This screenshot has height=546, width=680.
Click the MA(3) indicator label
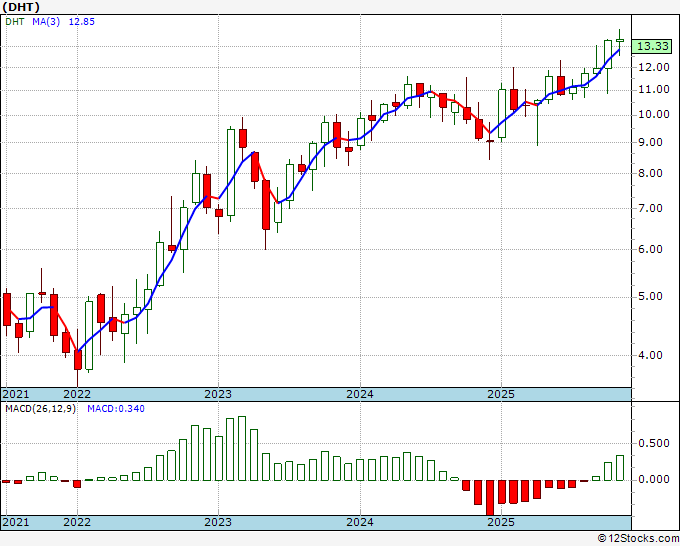46,22
